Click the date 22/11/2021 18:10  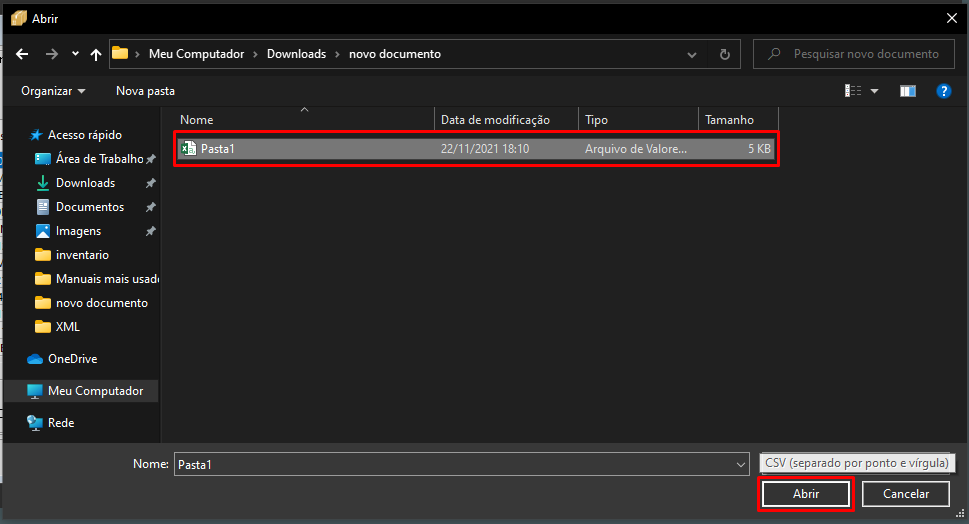click(x=485, y=148)
